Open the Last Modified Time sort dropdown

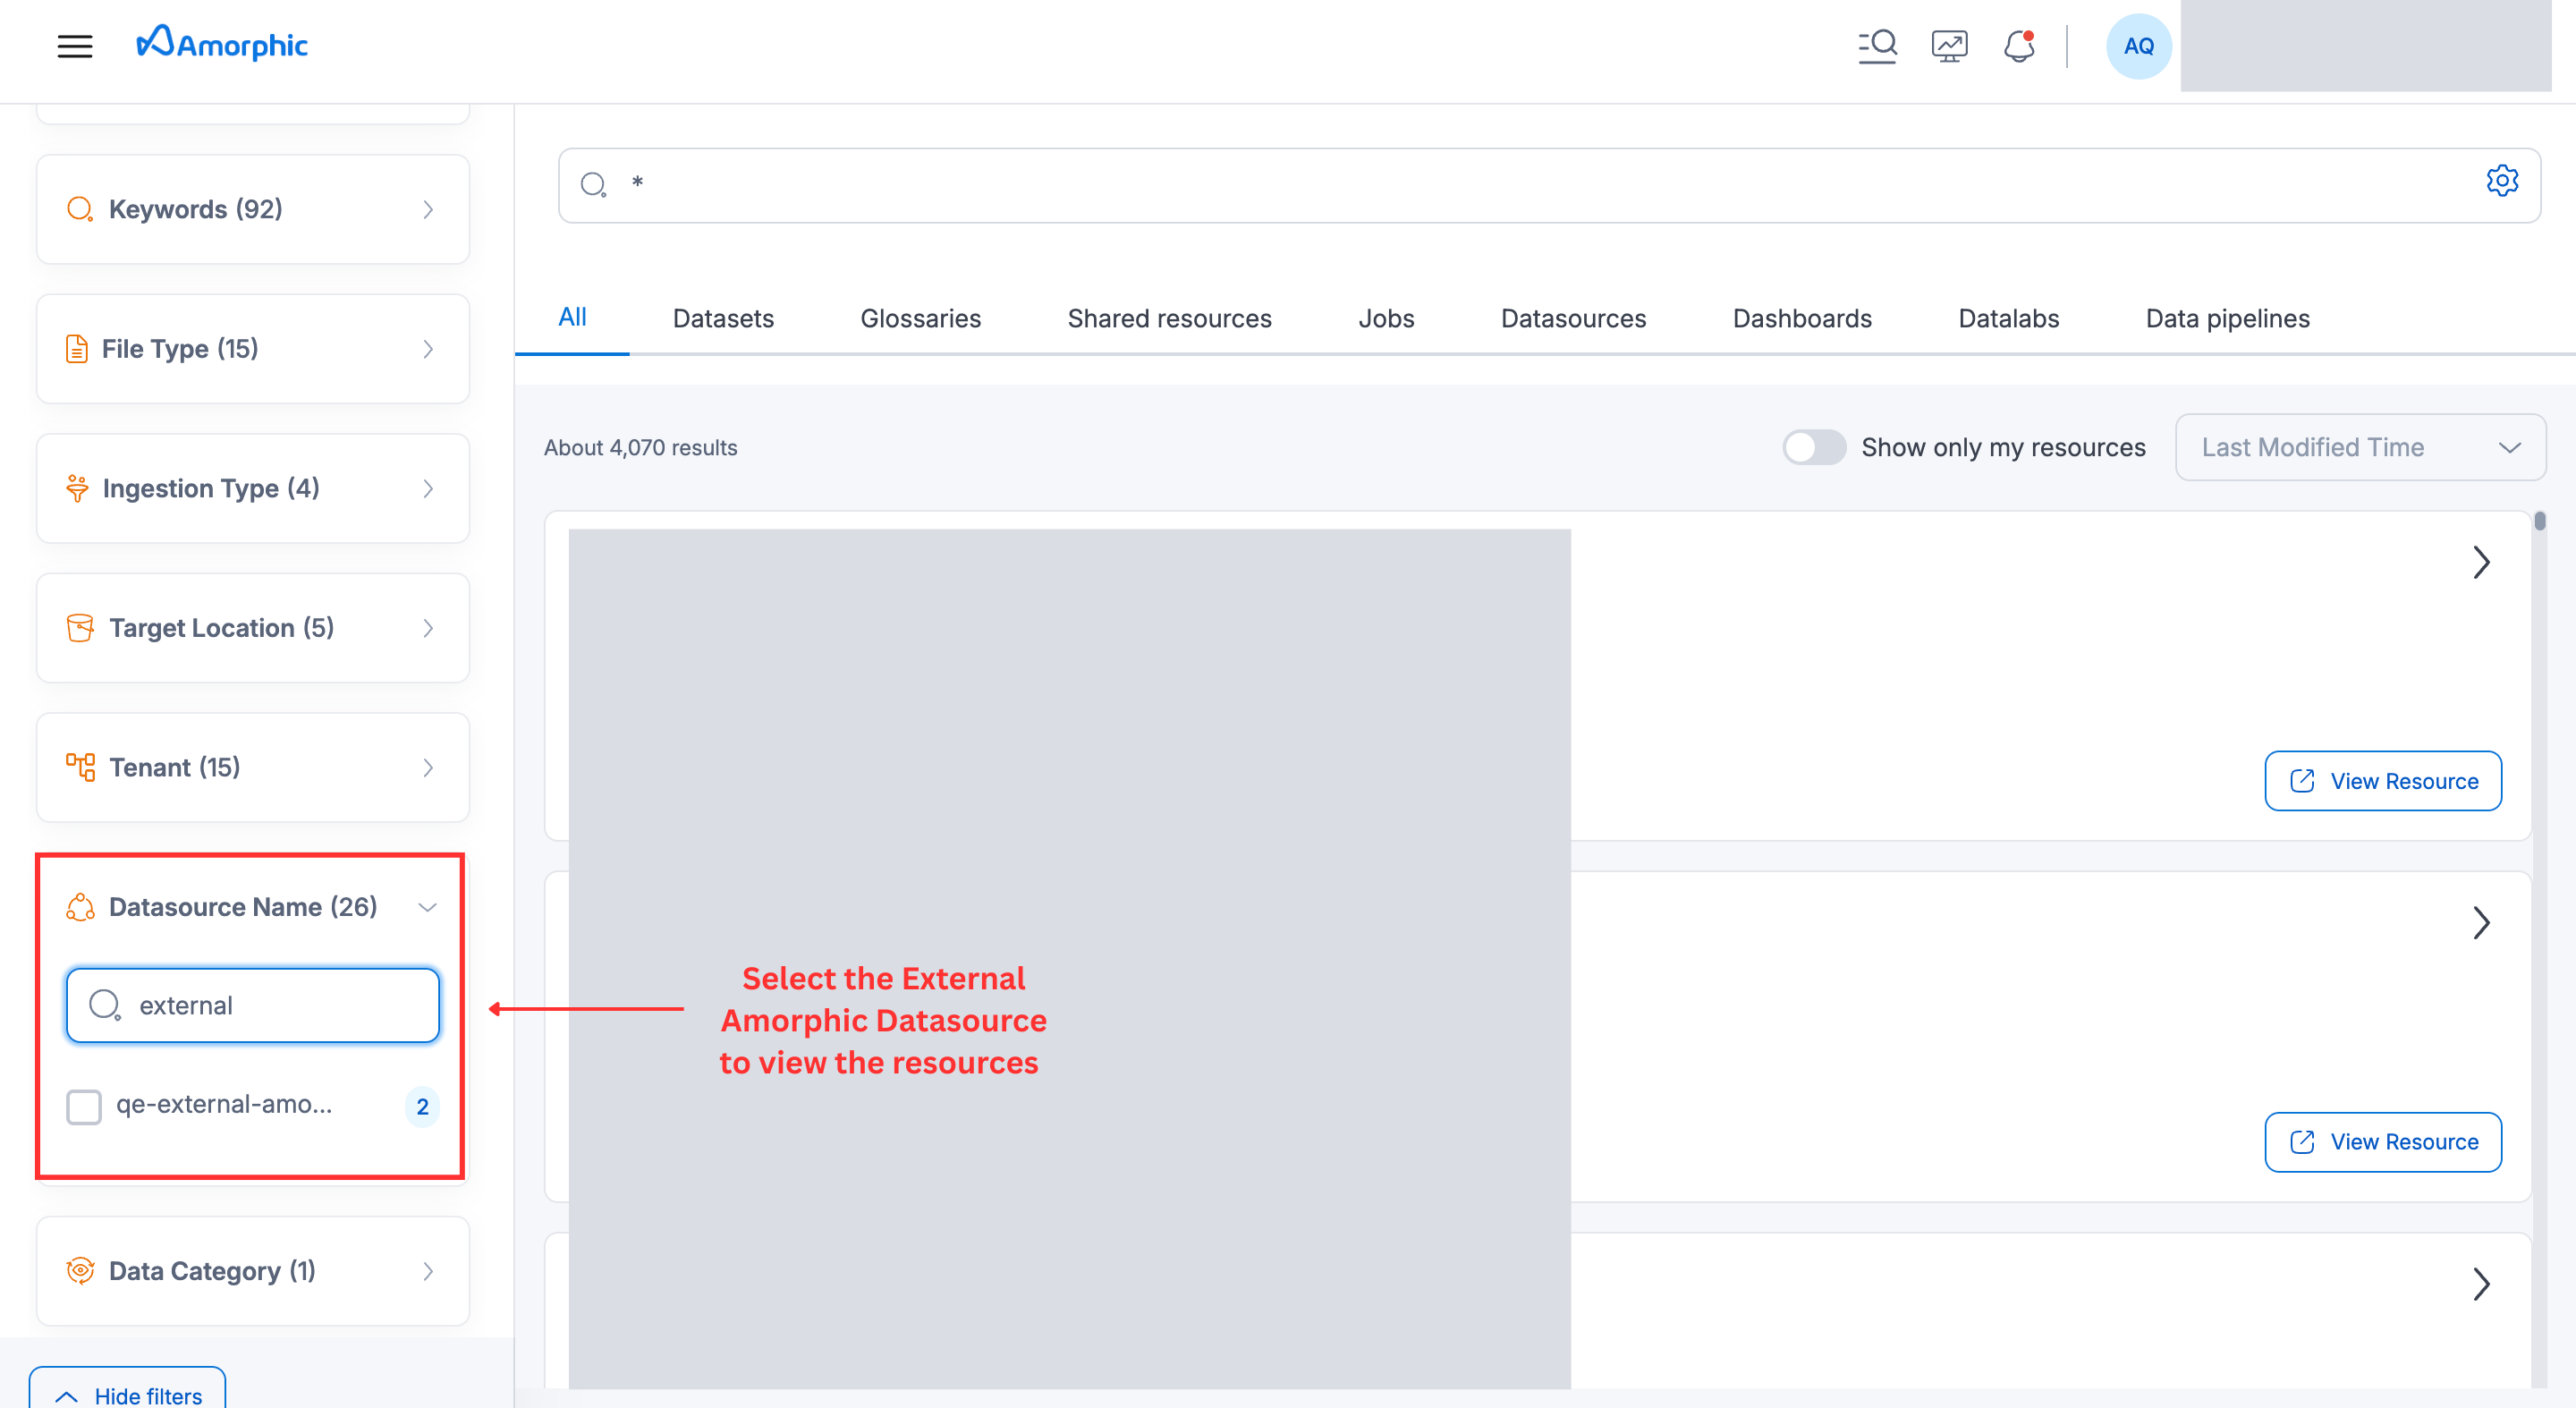[x=2359, y=447]
